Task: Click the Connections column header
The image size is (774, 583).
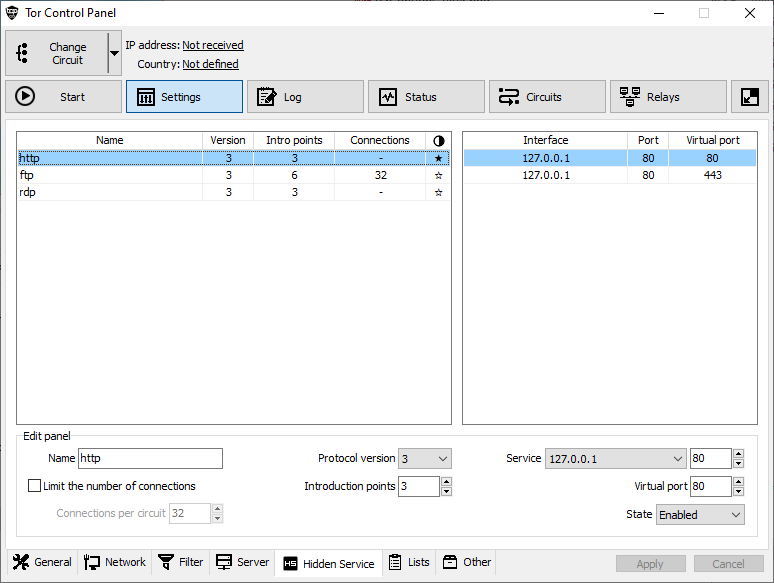Action: 380,140
